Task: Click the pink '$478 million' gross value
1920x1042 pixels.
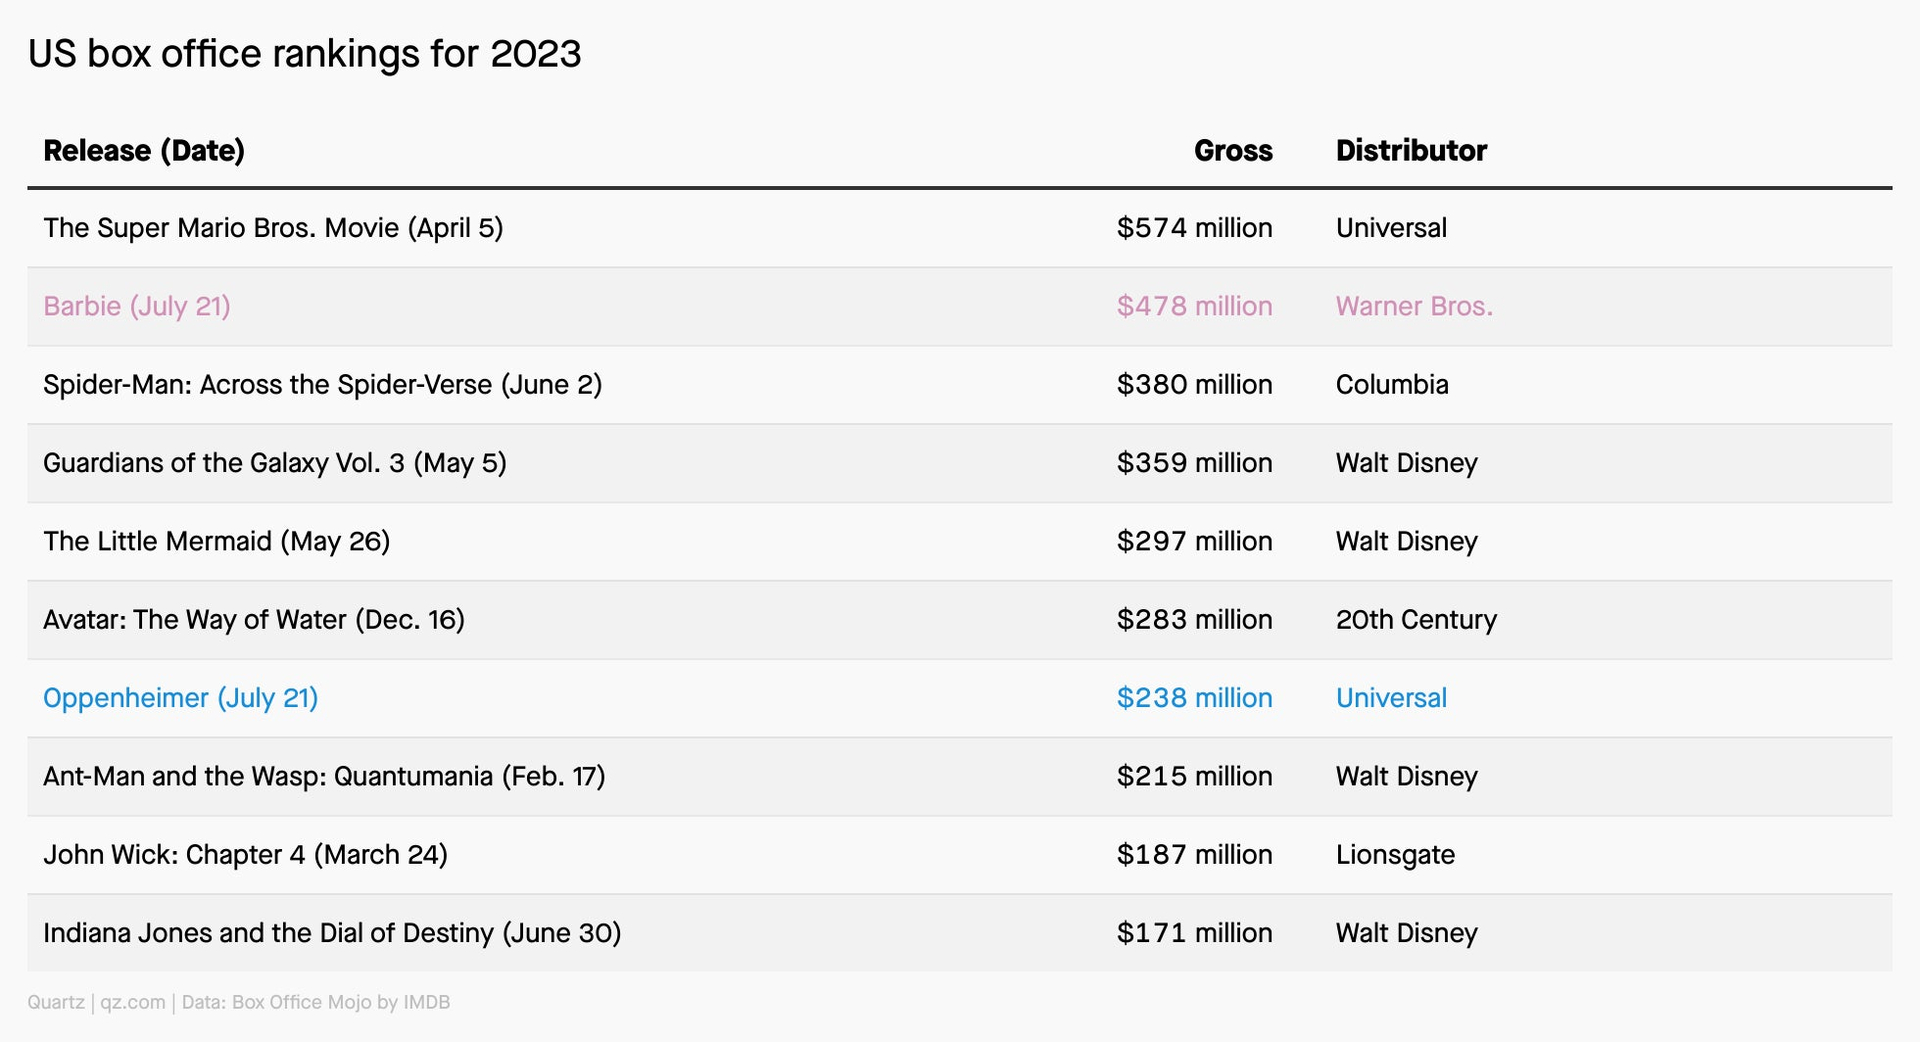Action: (x=1195, y=306)
